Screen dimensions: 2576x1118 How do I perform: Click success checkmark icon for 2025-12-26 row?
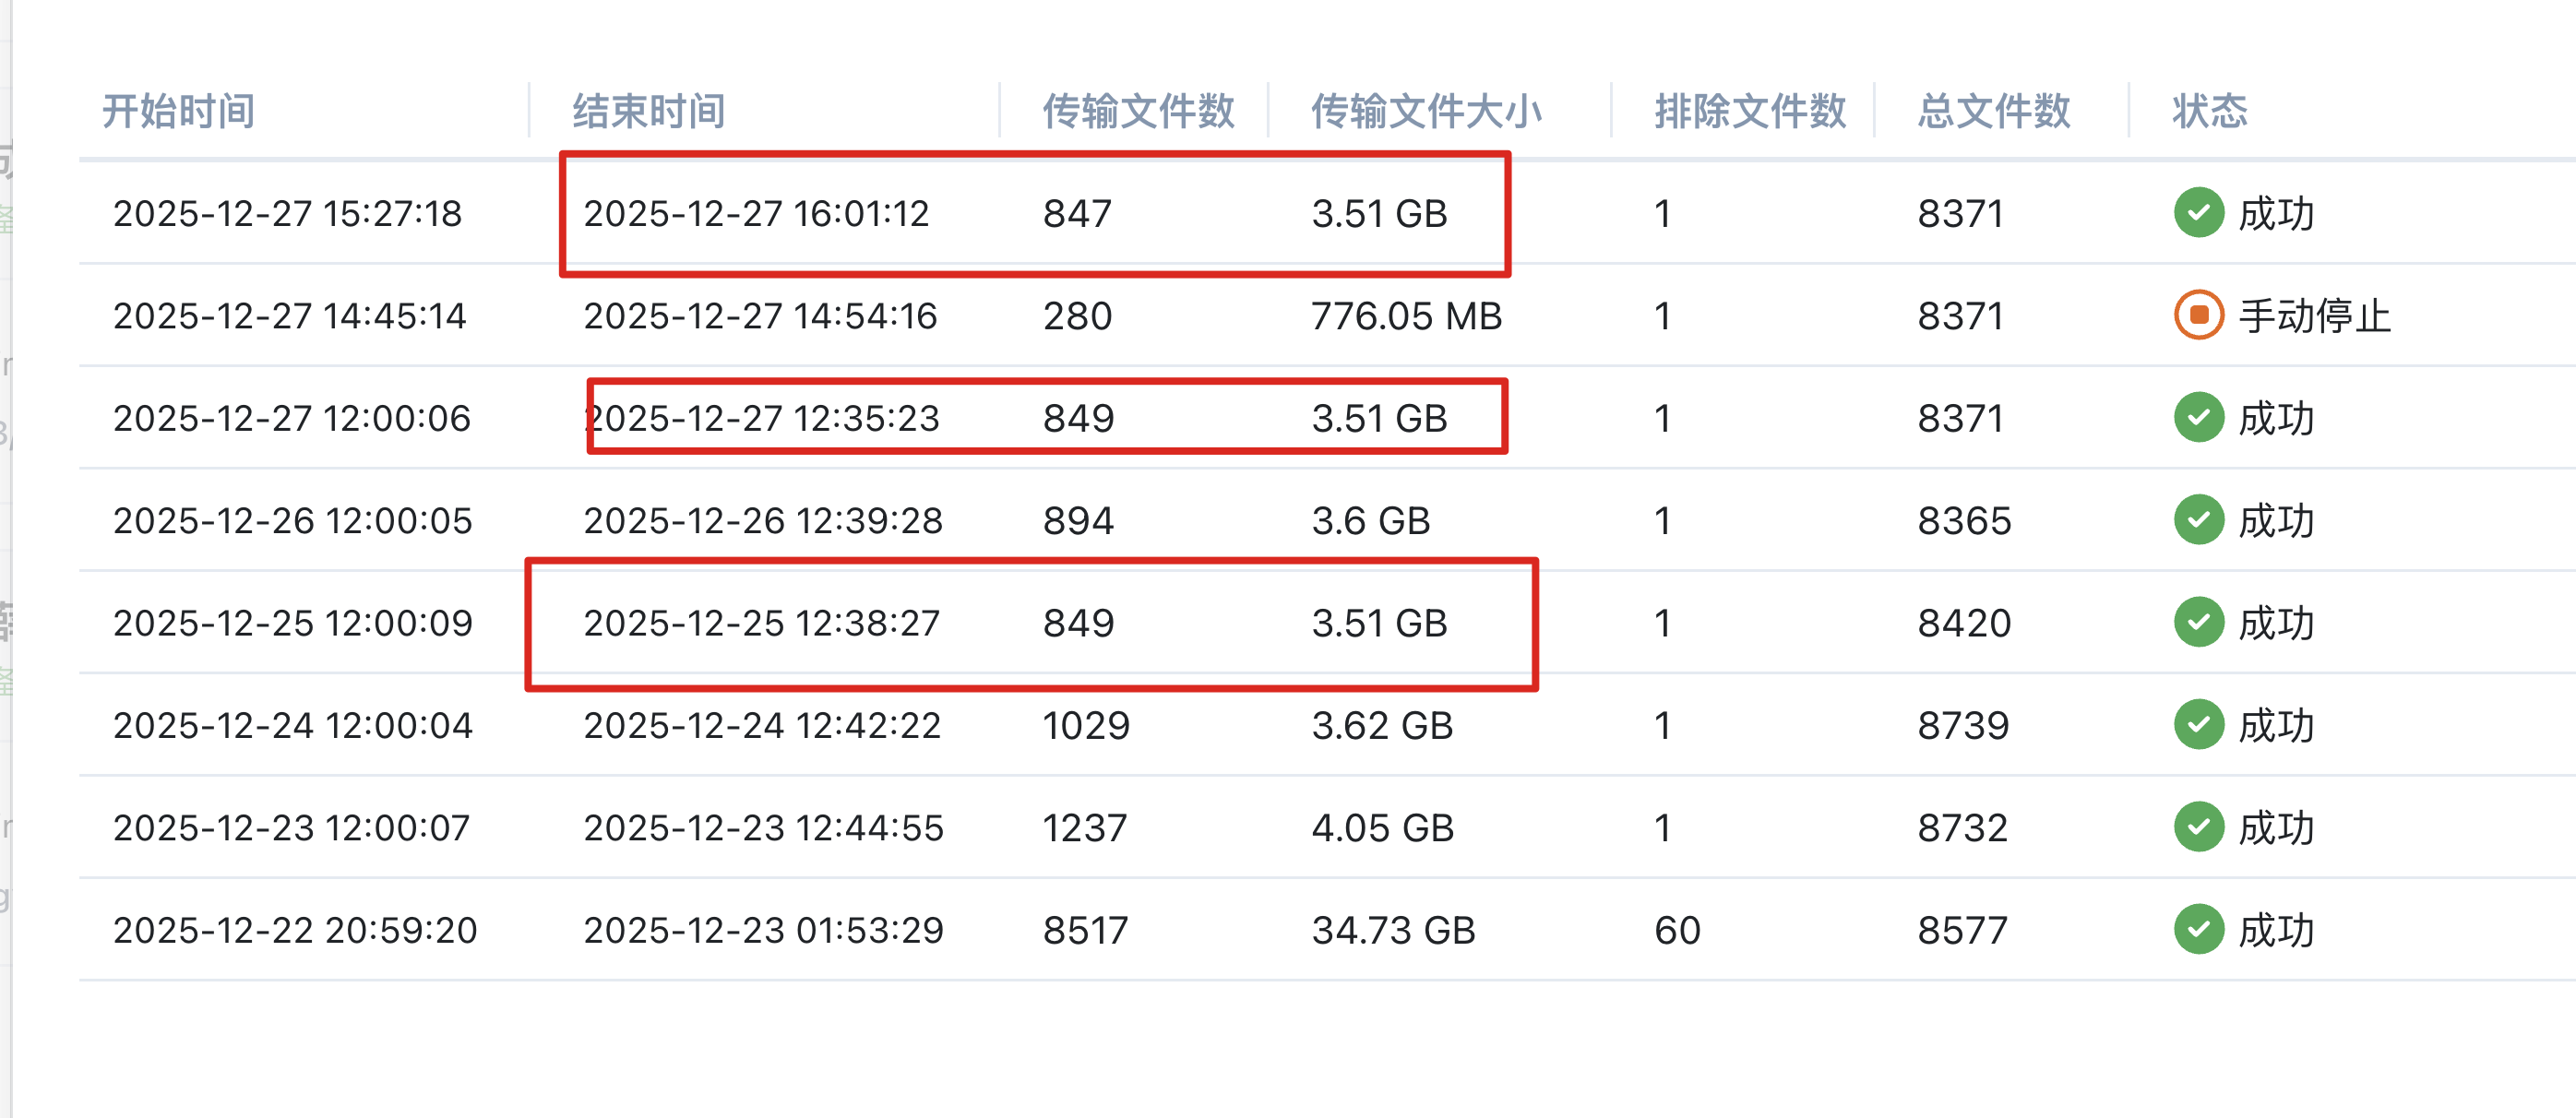tap(2198, 520)
